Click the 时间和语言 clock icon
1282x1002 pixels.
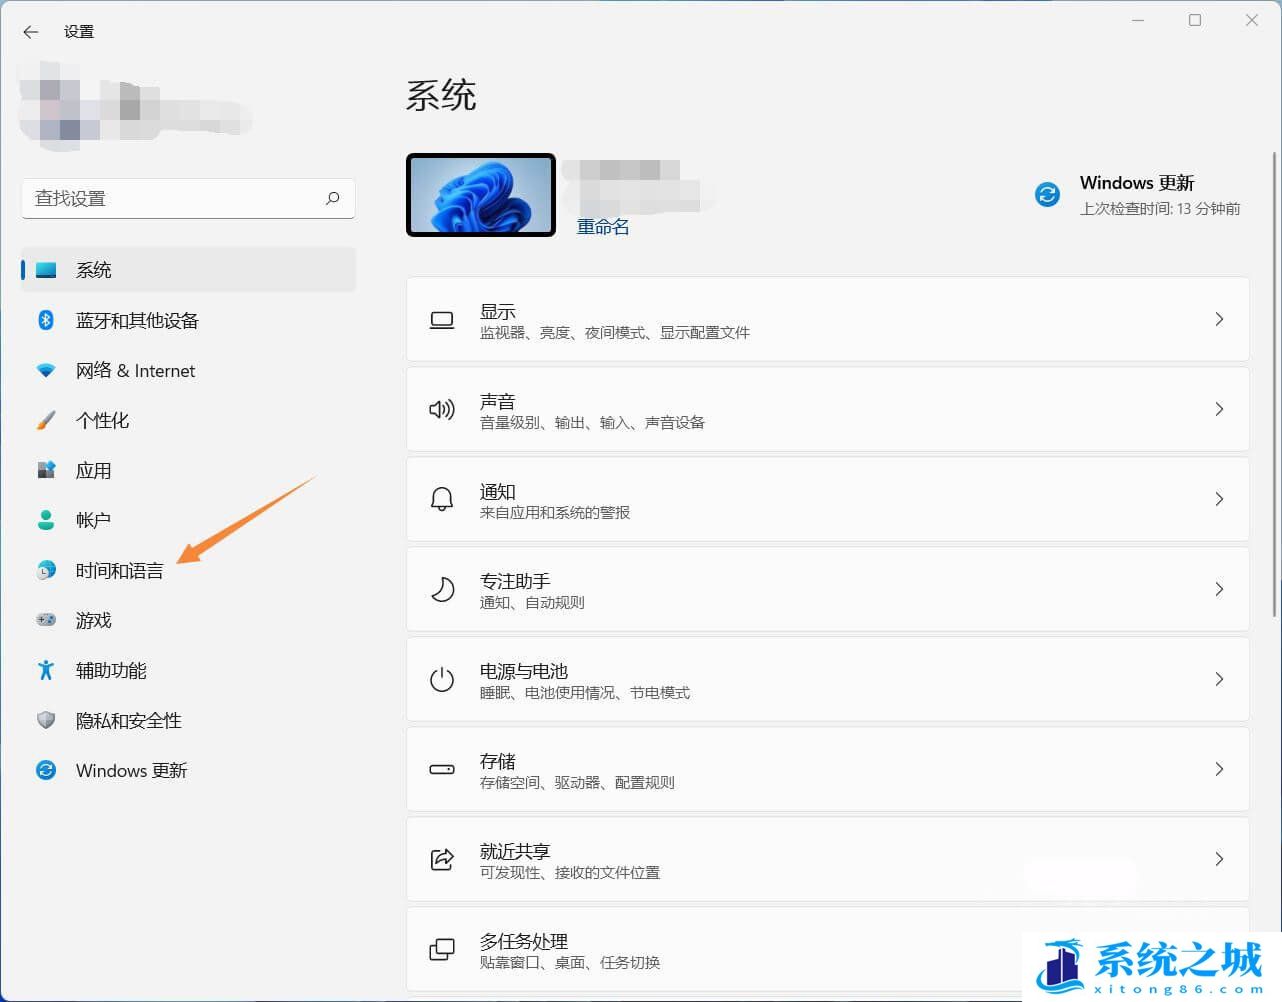point(46,570)
